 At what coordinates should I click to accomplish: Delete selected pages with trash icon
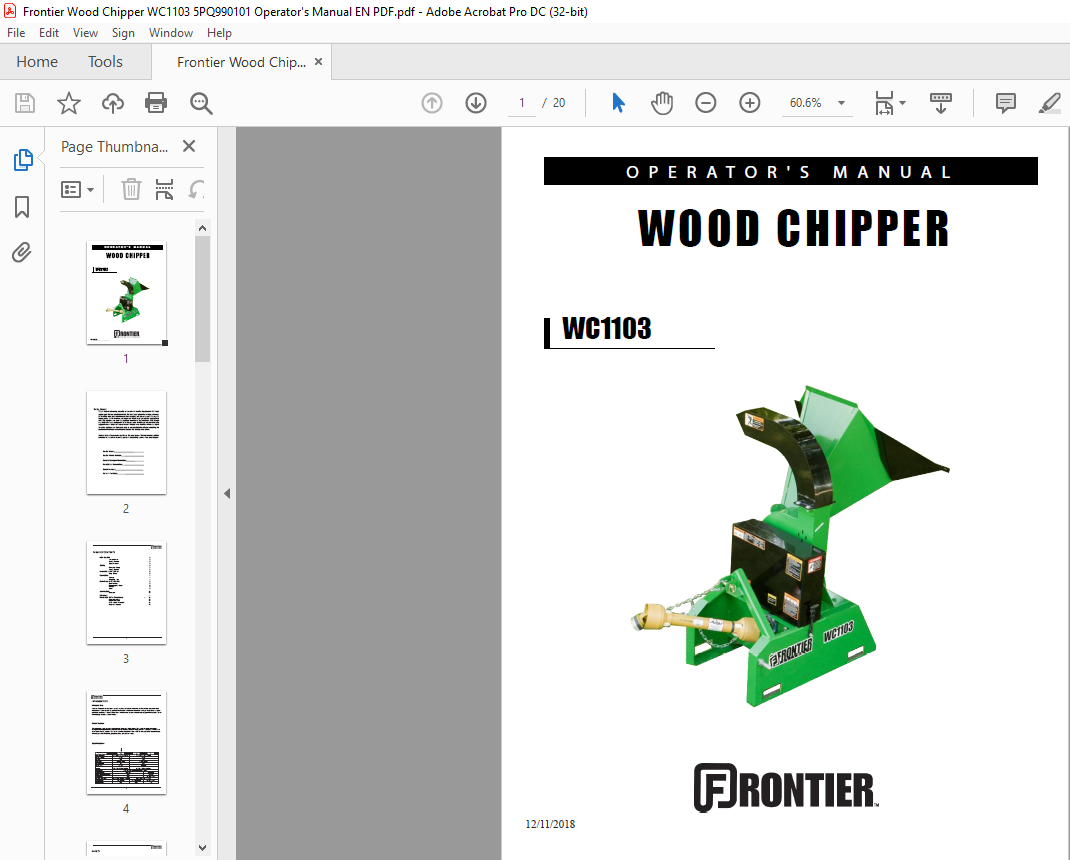click(x=131, y=189)
